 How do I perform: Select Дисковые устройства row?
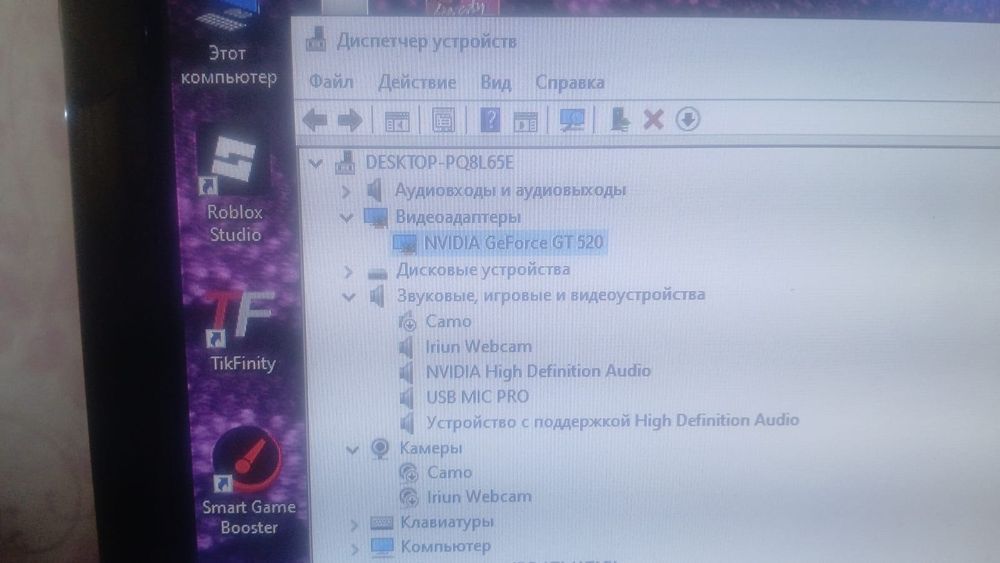pyautogui.click(x=483, y=270)
